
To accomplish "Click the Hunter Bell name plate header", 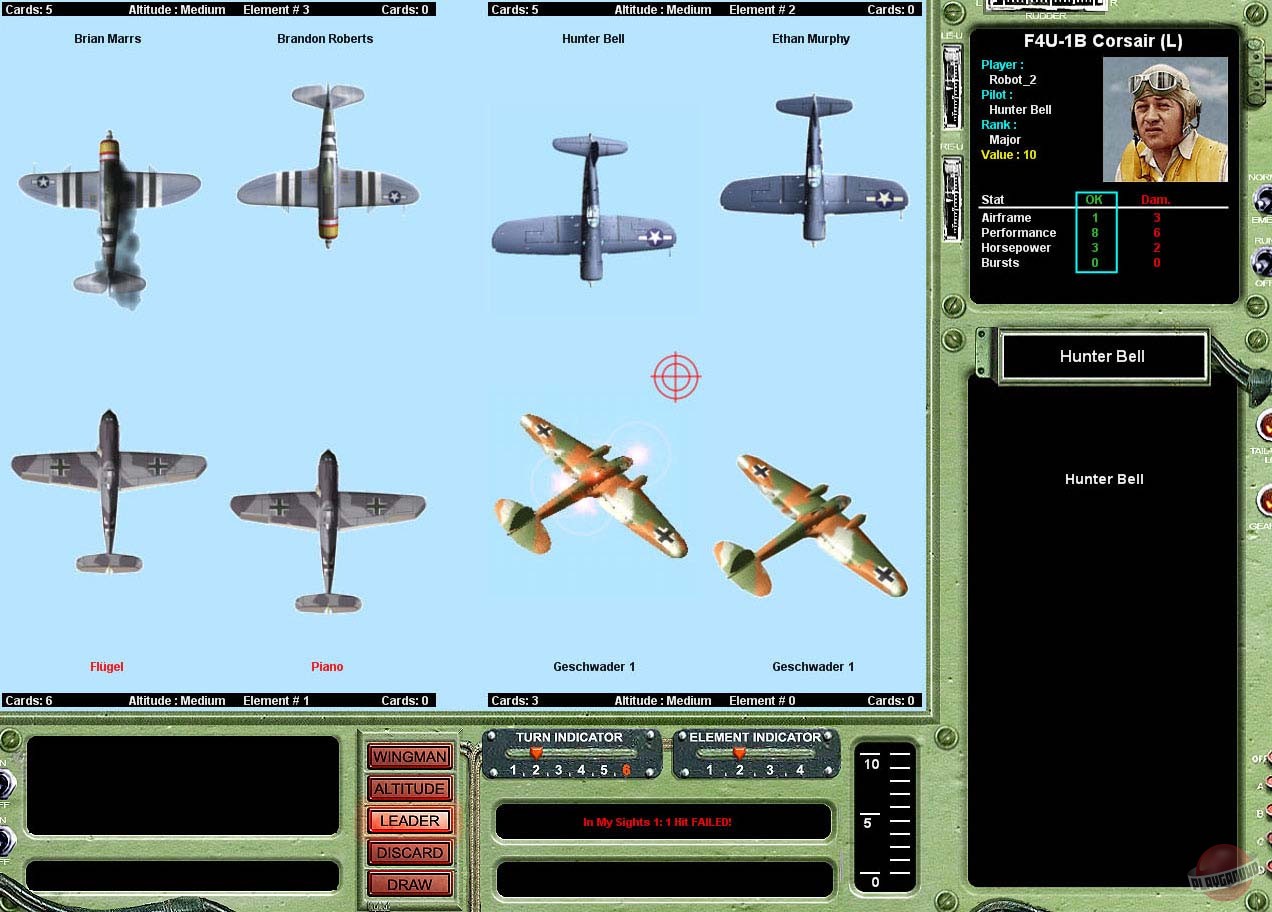I will (x=1103, y=357).
